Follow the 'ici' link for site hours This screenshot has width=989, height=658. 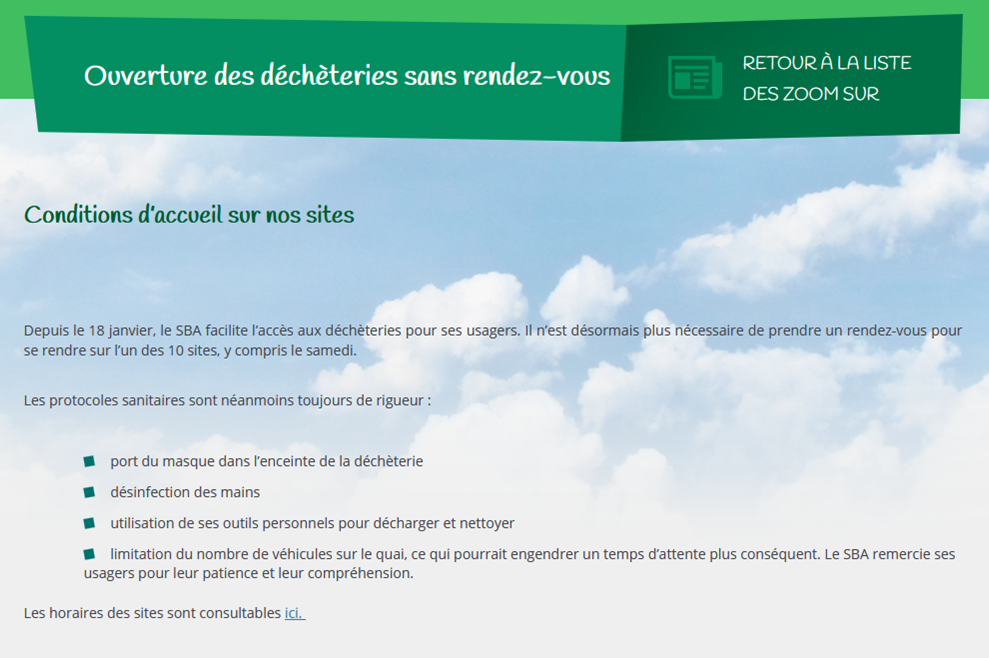point(294,613)
